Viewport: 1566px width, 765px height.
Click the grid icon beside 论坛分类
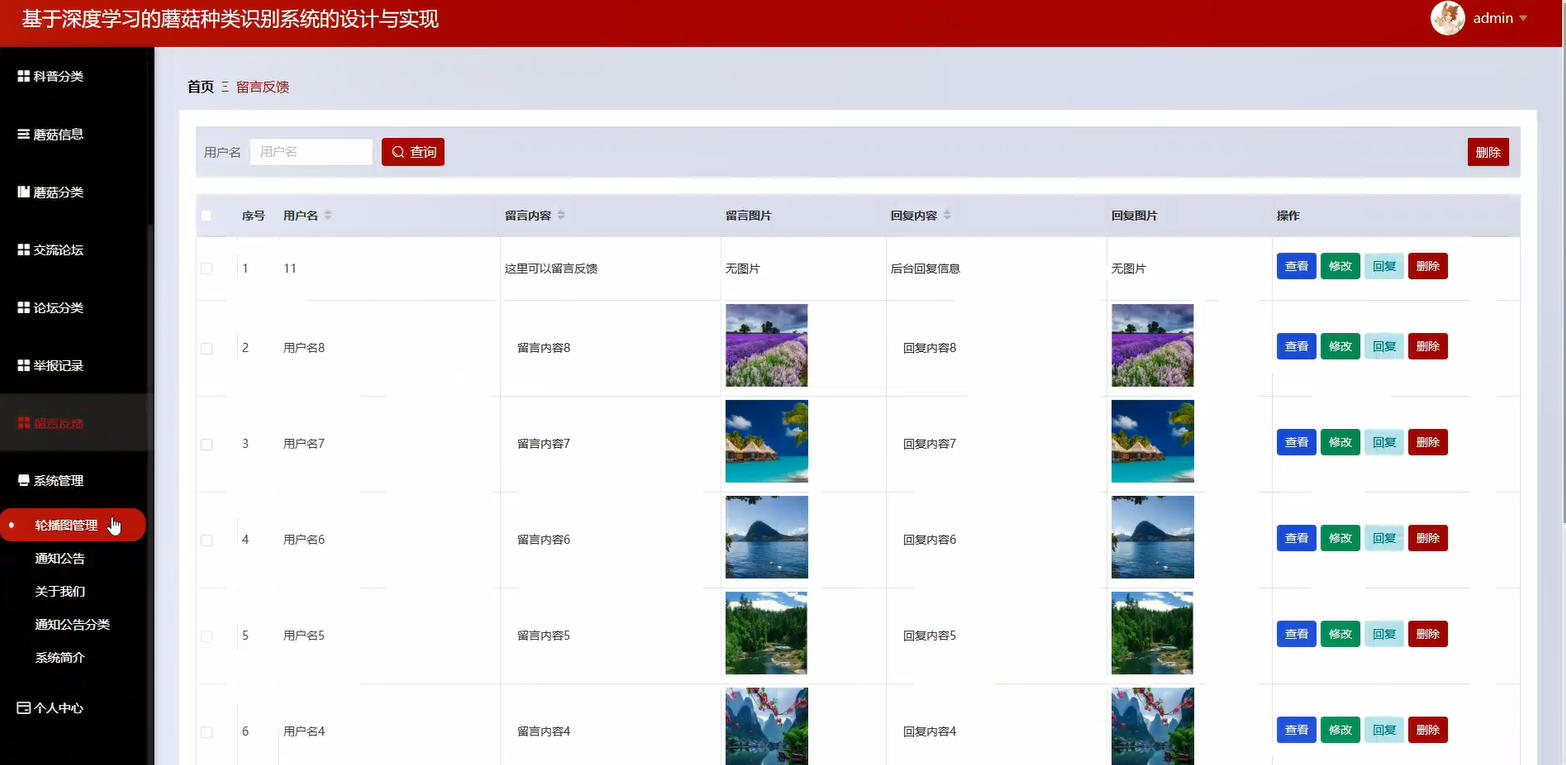coord(24,307)
